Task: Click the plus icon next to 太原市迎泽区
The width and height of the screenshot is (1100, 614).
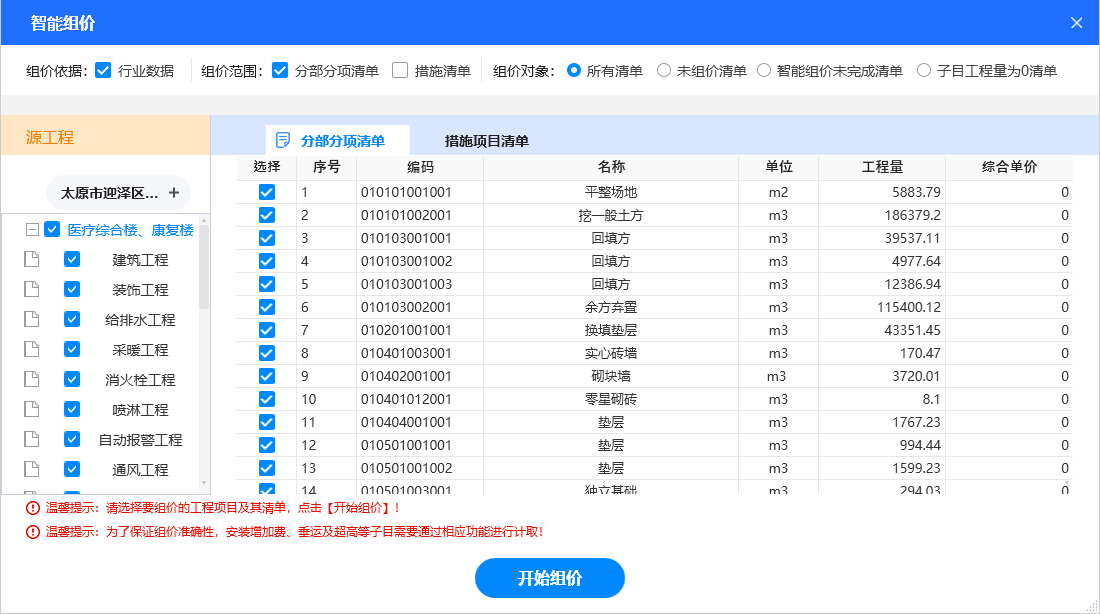Action: pos(174,192)
